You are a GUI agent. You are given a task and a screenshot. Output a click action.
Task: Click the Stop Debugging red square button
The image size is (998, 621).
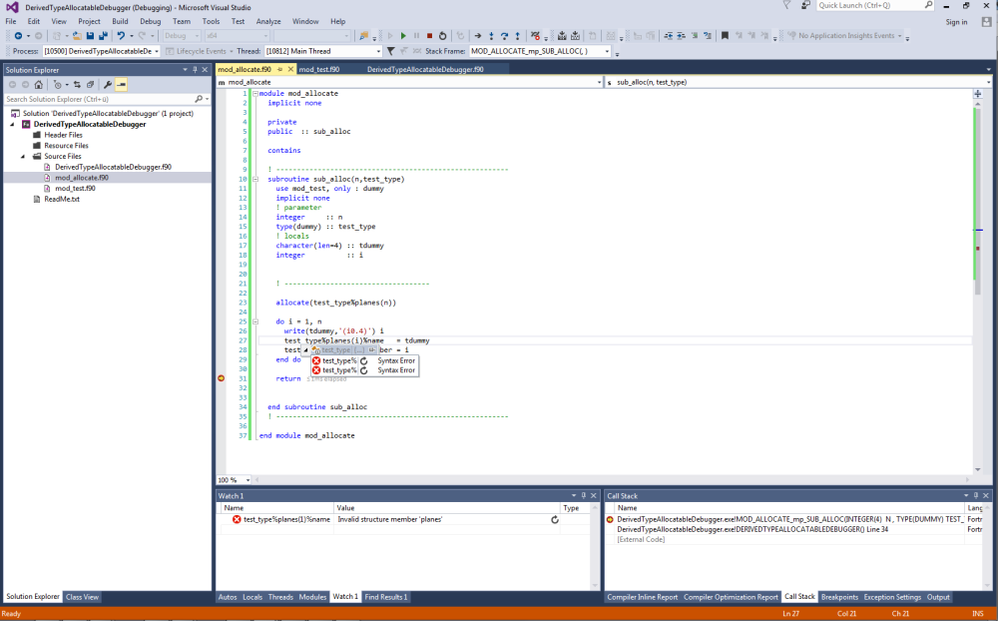click(430, 36)
